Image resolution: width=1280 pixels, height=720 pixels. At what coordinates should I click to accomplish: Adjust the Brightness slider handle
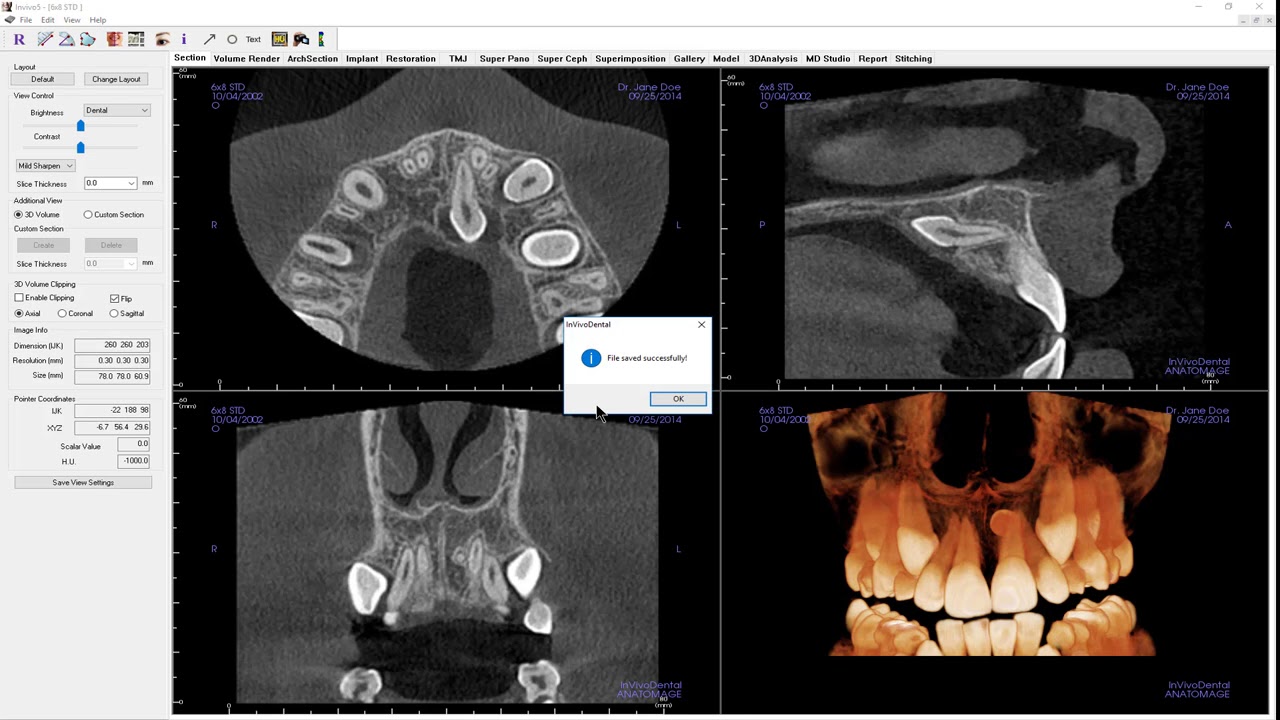pos(81,125)
